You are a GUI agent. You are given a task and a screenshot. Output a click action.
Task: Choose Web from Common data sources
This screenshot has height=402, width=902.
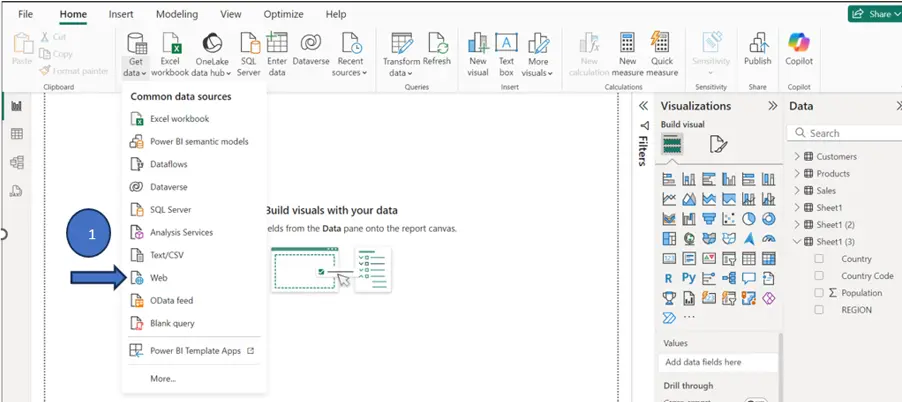point(192,278)
